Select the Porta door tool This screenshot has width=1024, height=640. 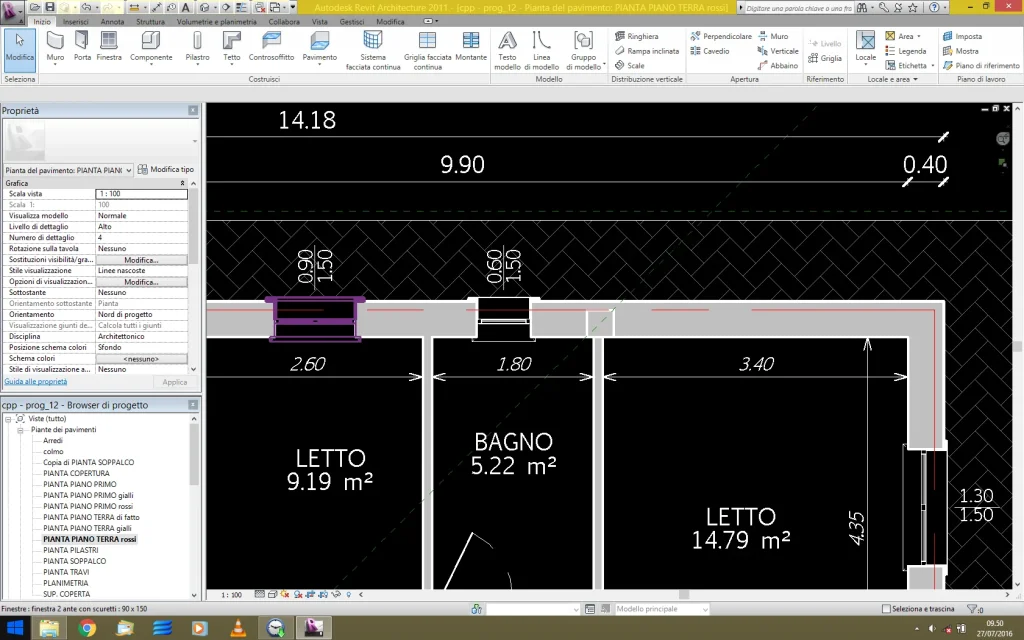click(82, 47)
